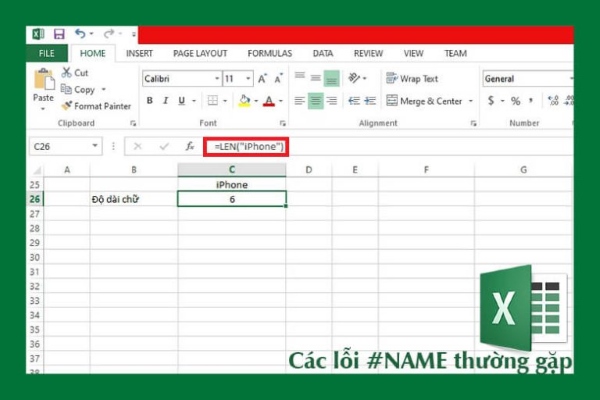The image size is (600, 400).
Task: Expand the Name Box dropdown arrow
Action: coord(96,146)
